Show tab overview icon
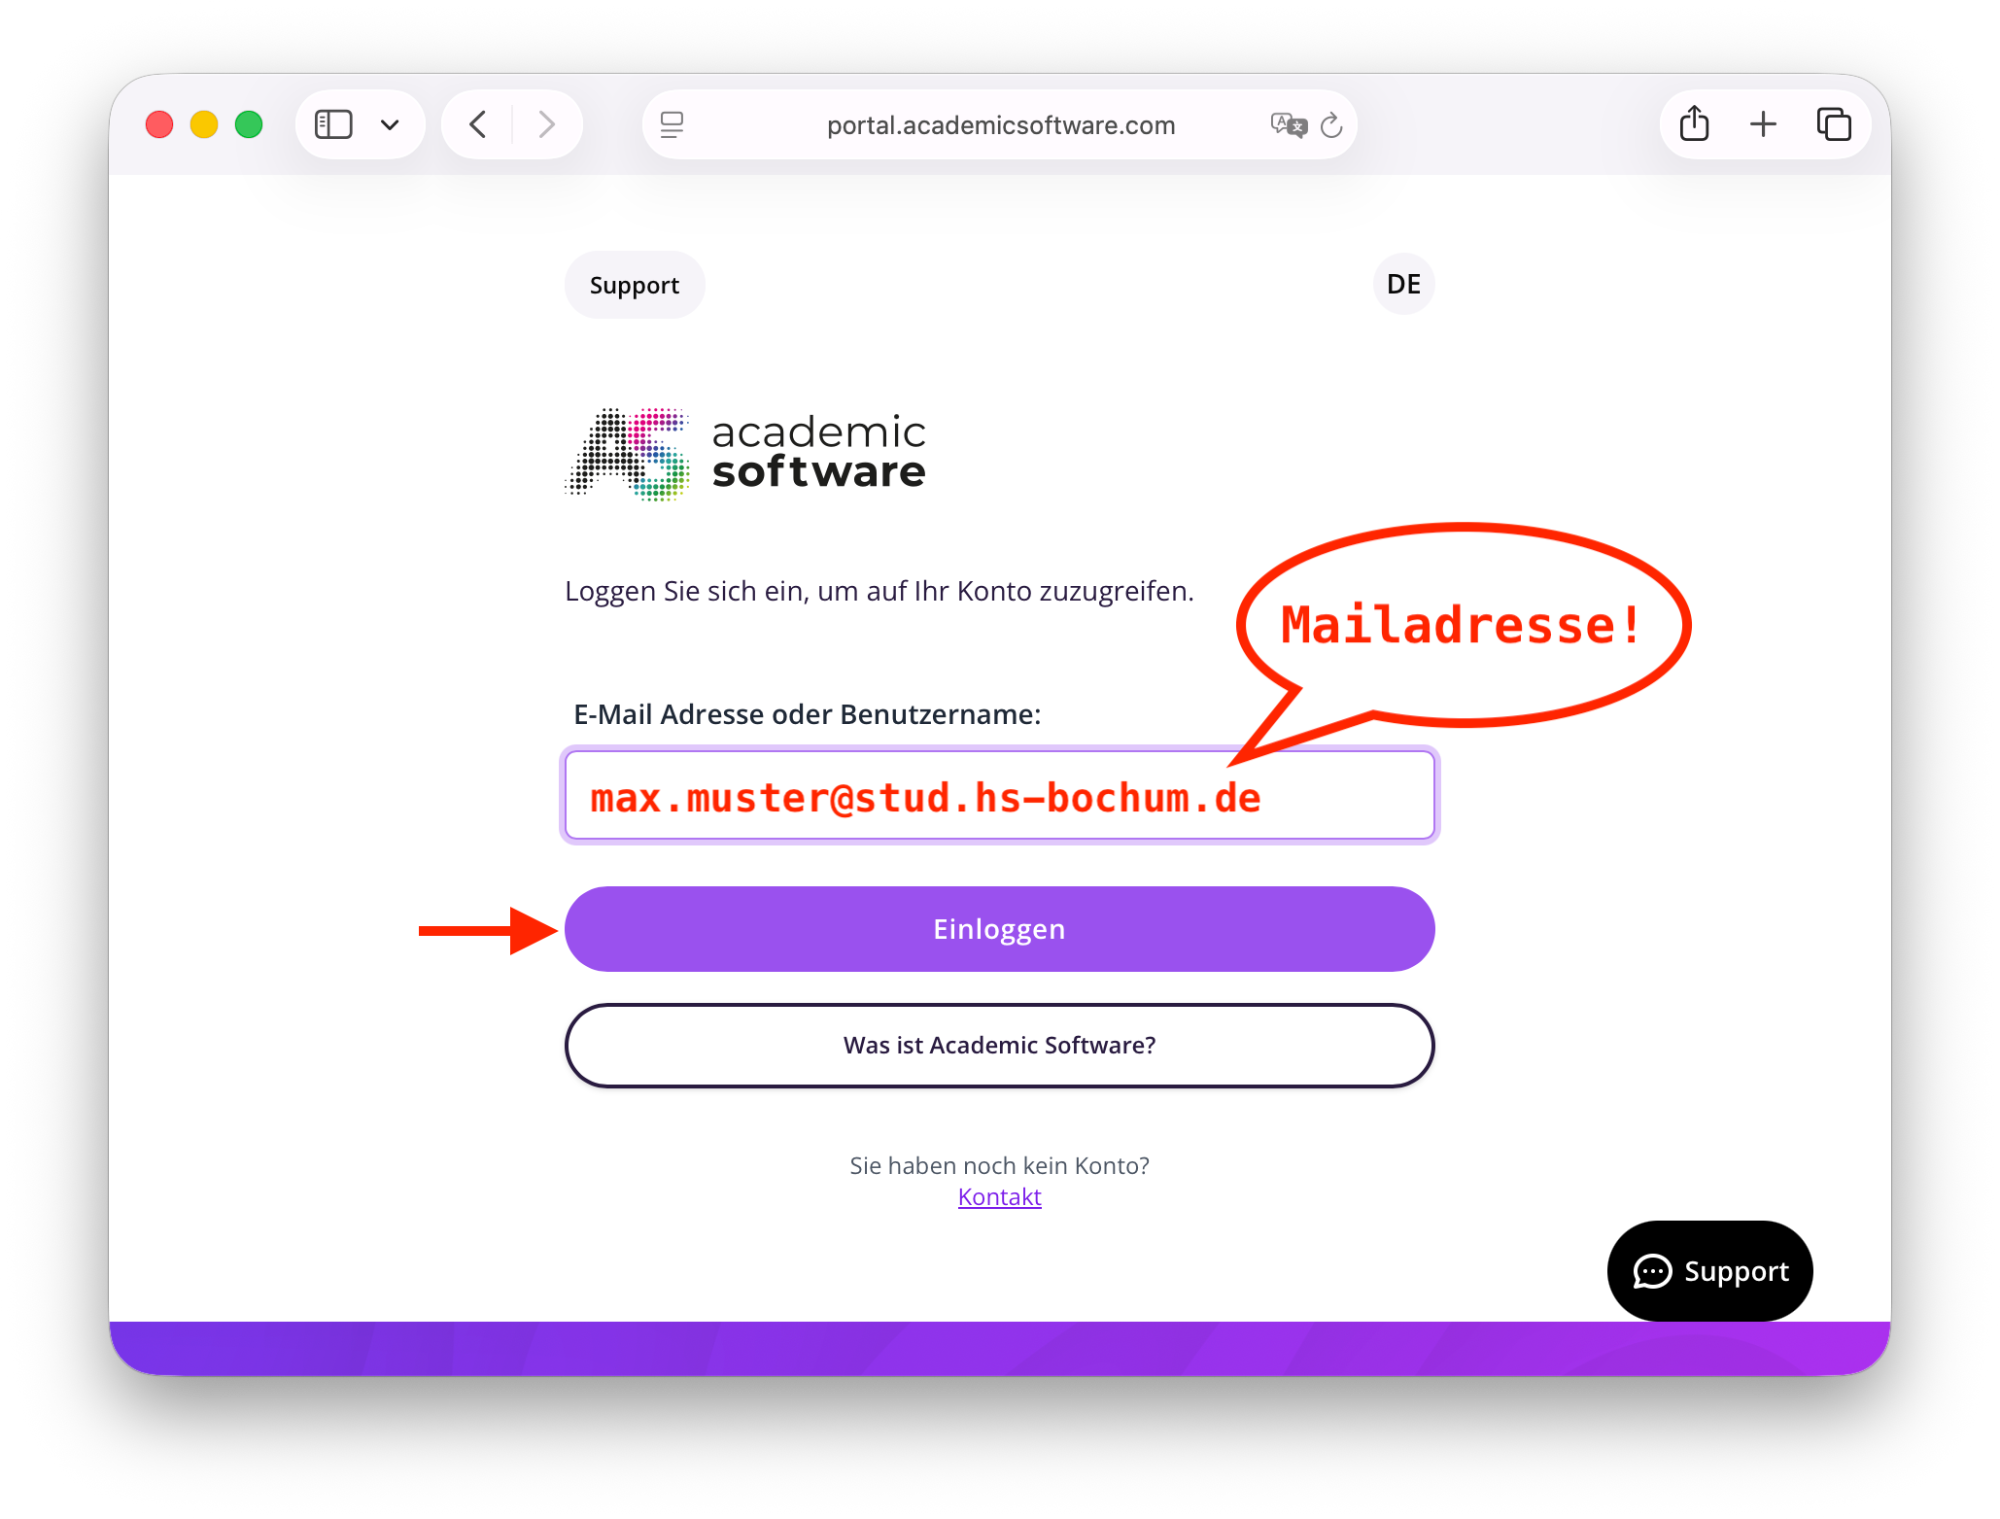Viewport: 2000px width, 1519px height. tap(1834, 125)
